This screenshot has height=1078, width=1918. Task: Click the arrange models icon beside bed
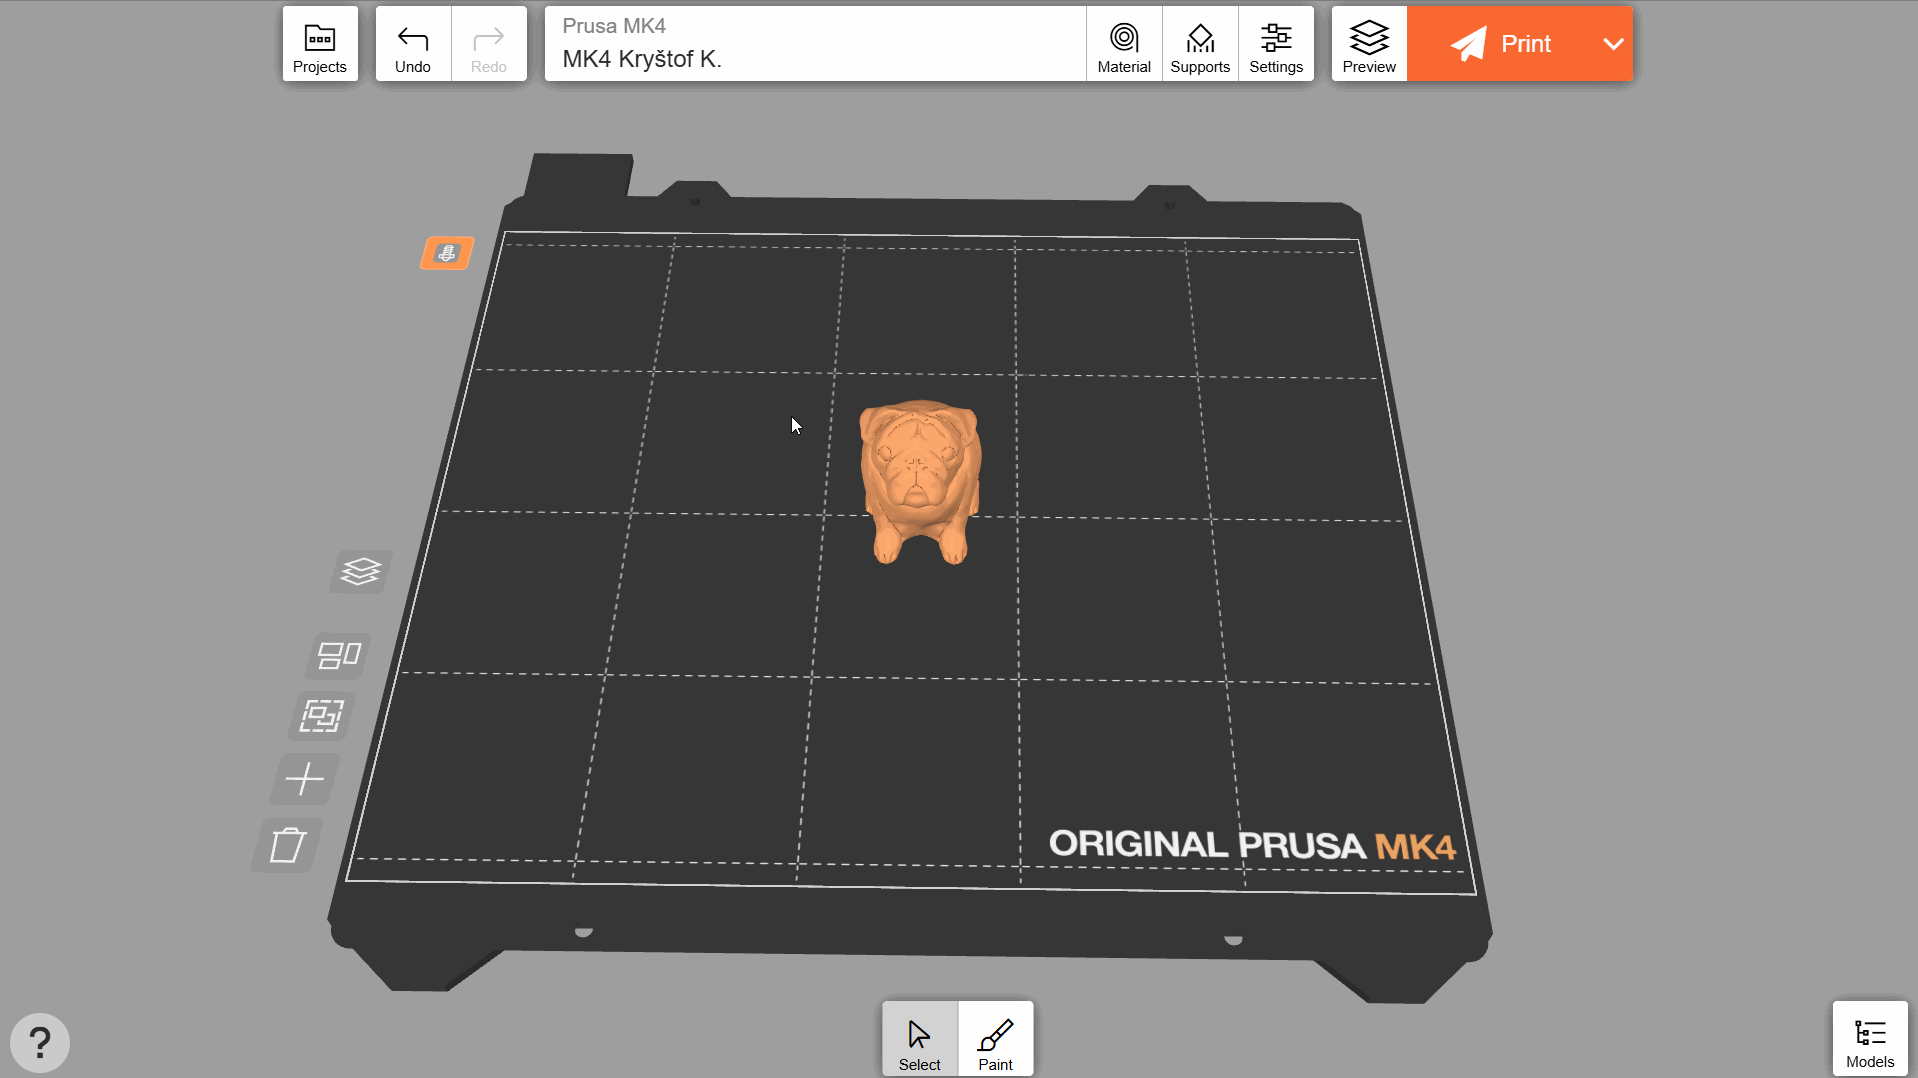(338, 655)
